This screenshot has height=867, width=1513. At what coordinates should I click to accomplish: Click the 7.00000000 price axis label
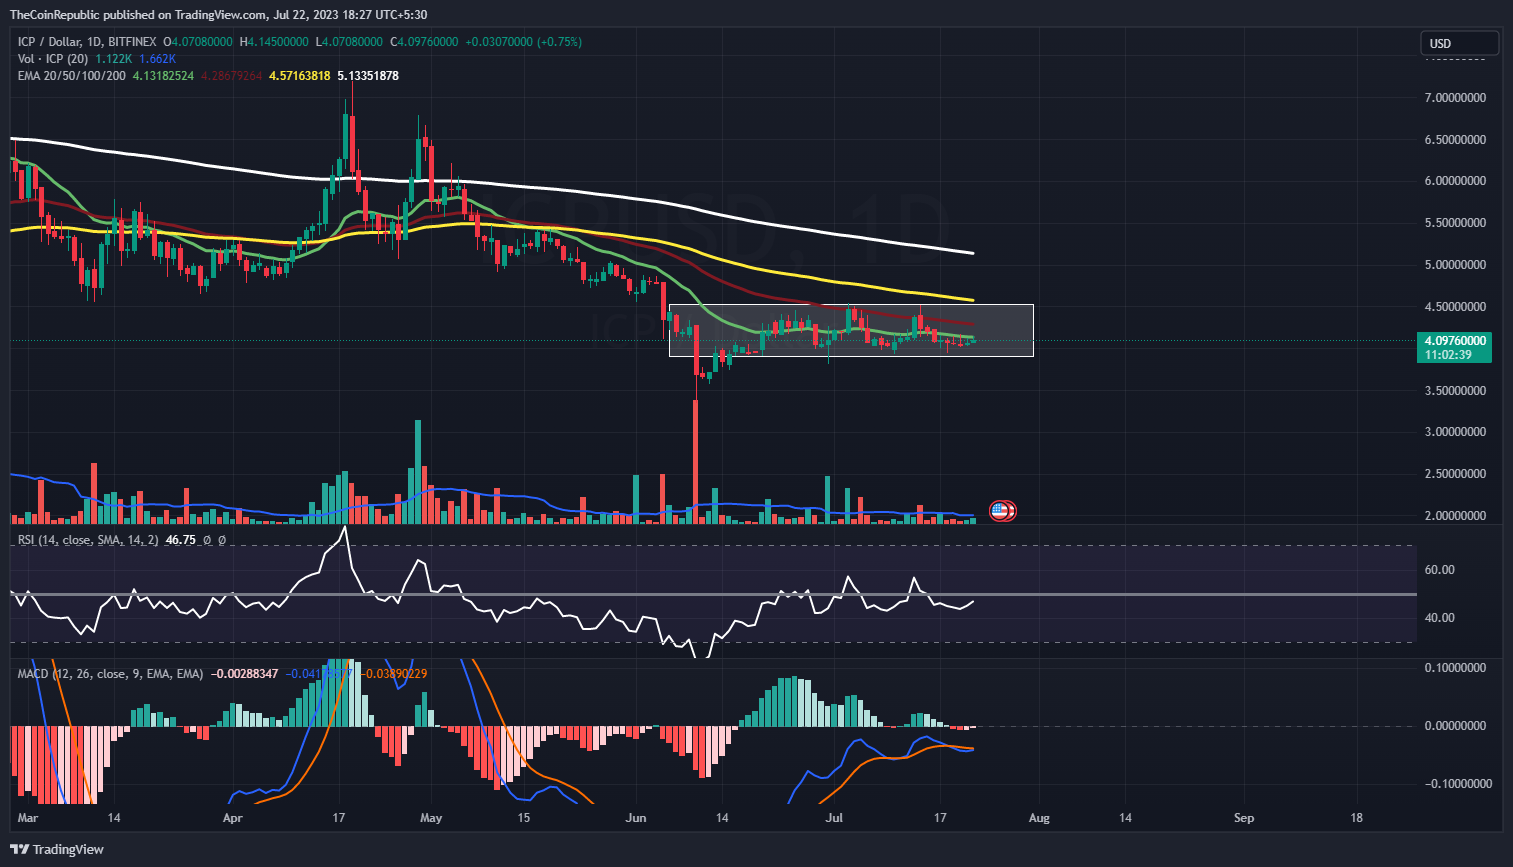tap(1455, 98)
